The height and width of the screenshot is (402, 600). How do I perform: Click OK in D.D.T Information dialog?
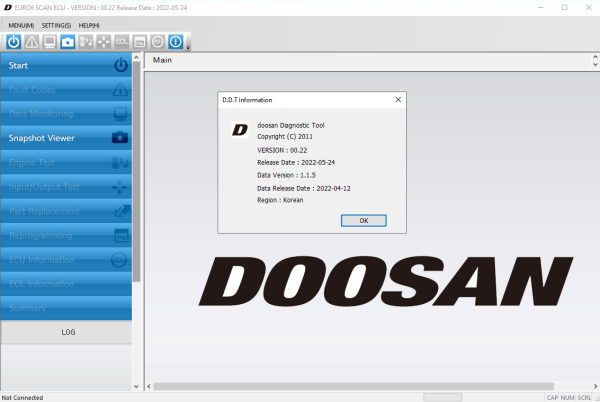tap(364, 220)
